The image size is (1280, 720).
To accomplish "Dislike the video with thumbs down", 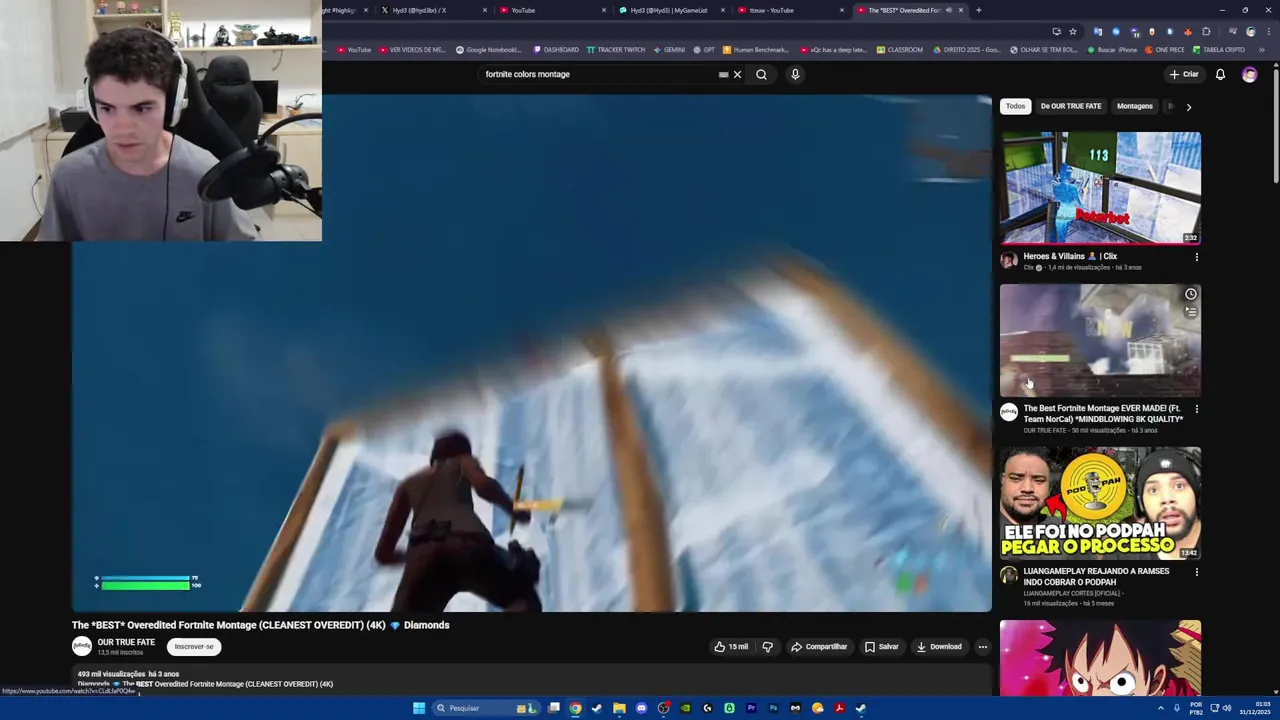I will 767,647.
